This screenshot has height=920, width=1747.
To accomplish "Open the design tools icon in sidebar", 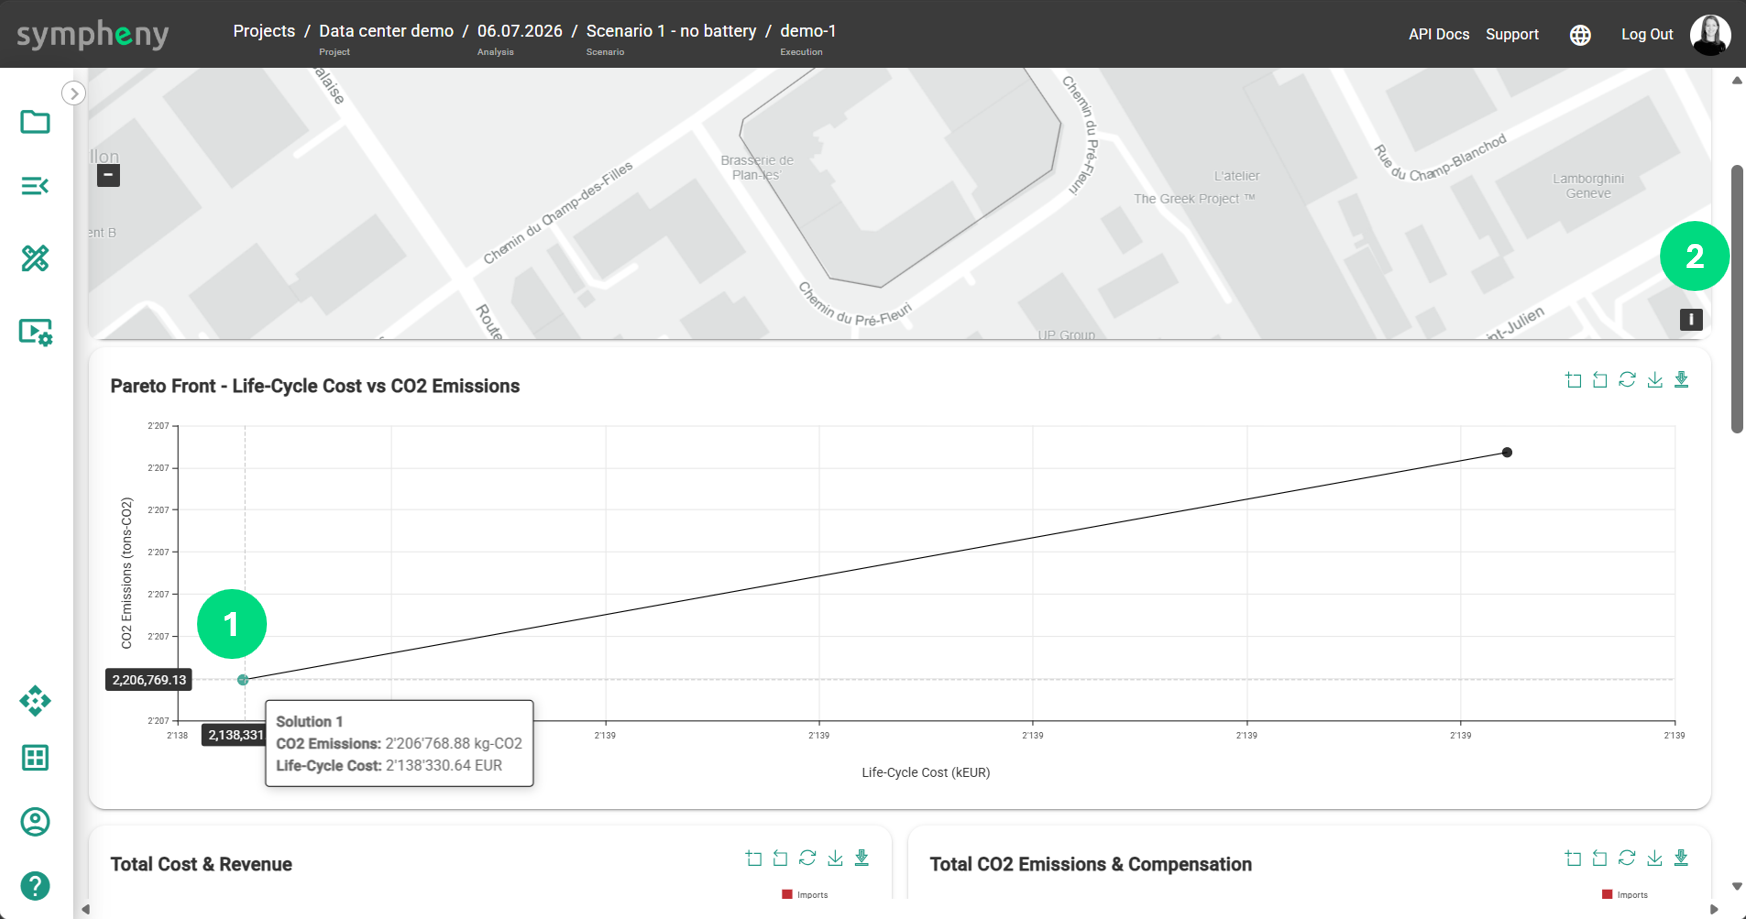I will coord(35,259).
